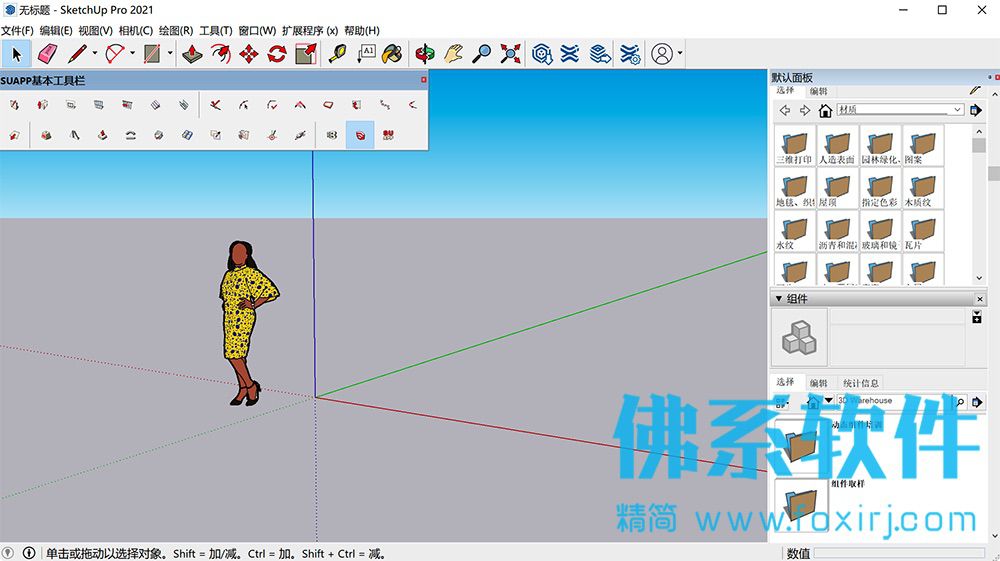Click the info icon in the status bar
Viewport: 1000px width, 561px height.
click(29, 553)
